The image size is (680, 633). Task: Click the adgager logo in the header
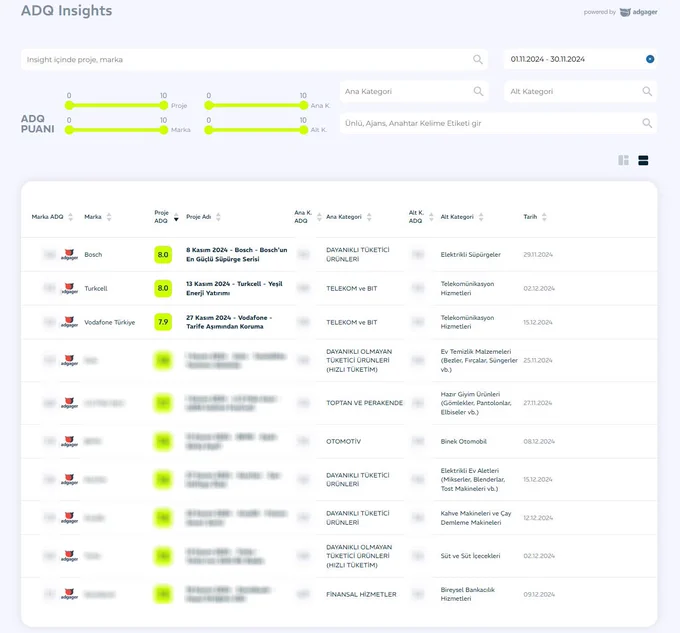(x=638, y=12)
